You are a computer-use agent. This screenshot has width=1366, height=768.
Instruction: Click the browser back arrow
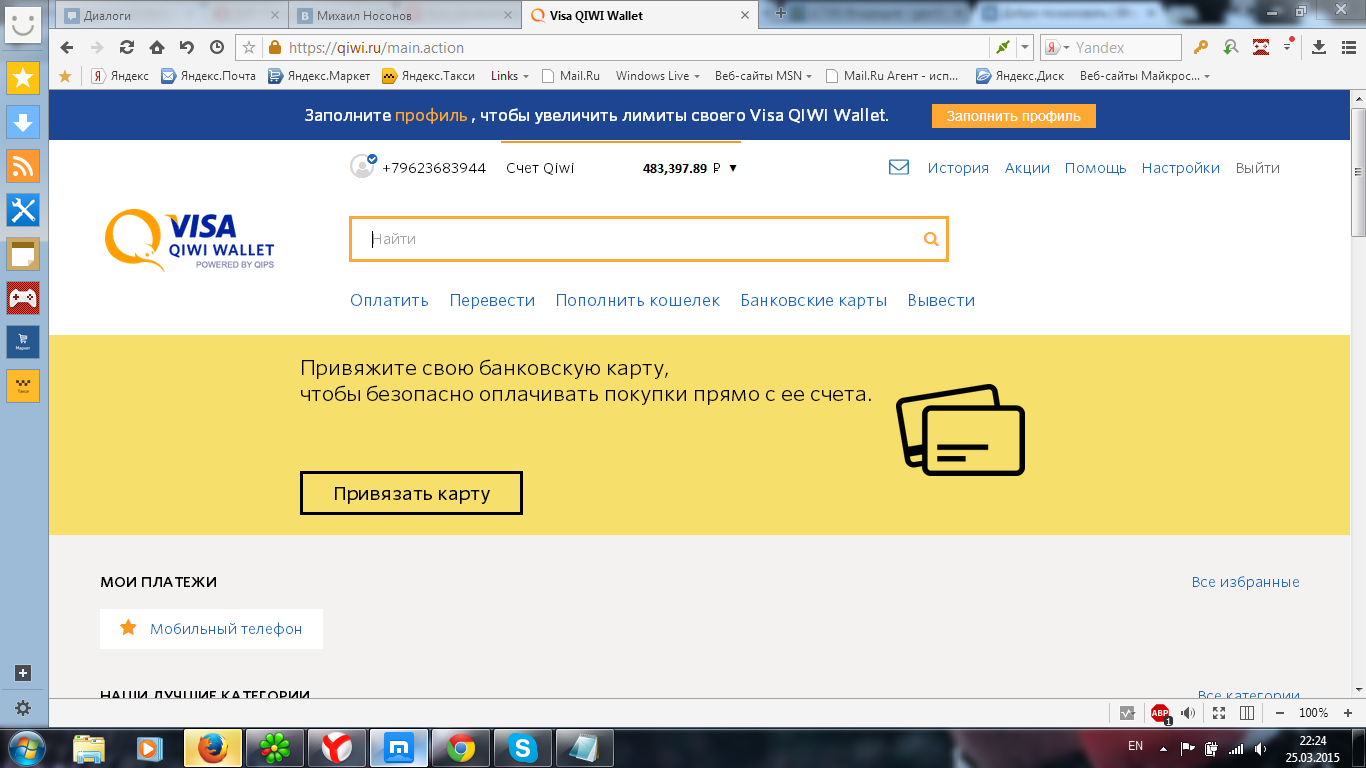(x=66, y=47)
